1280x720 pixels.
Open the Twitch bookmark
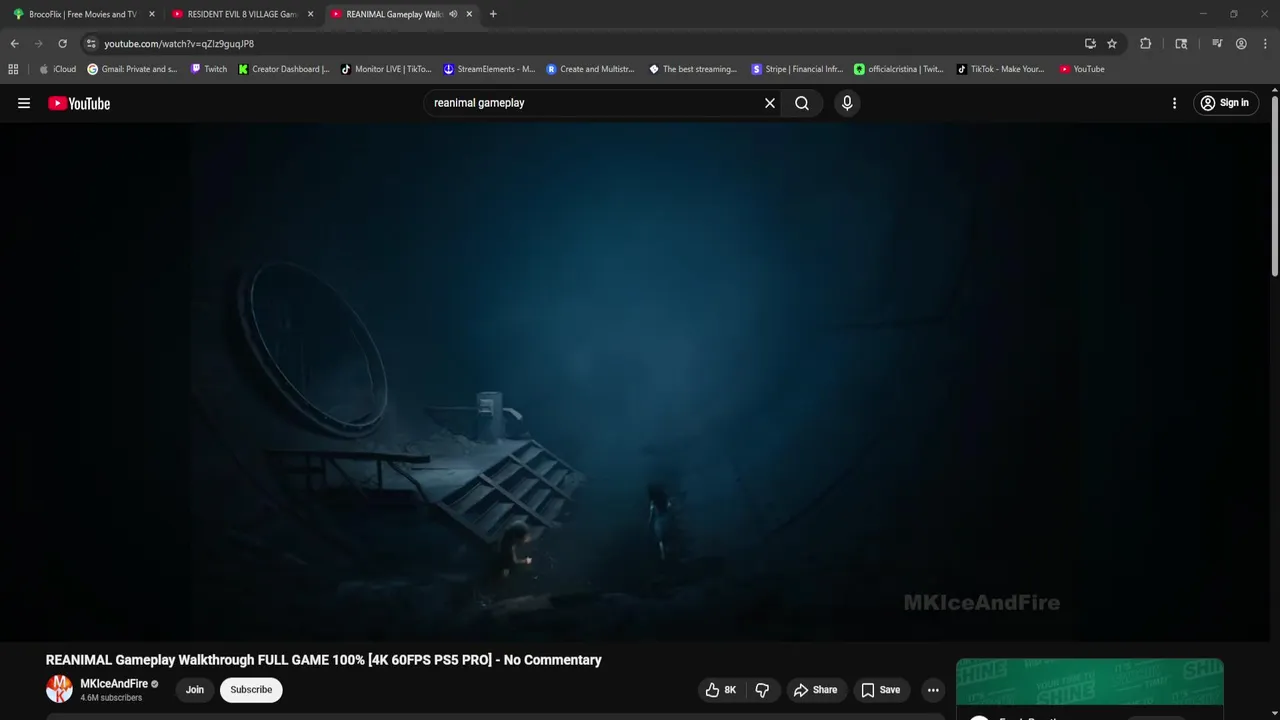click(208, 69)
